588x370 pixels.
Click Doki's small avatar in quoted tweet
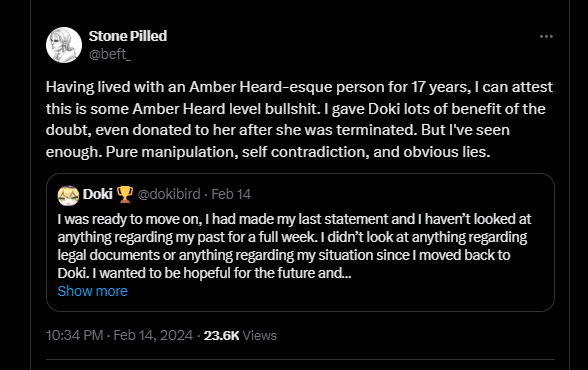click(x=68, y=195)
